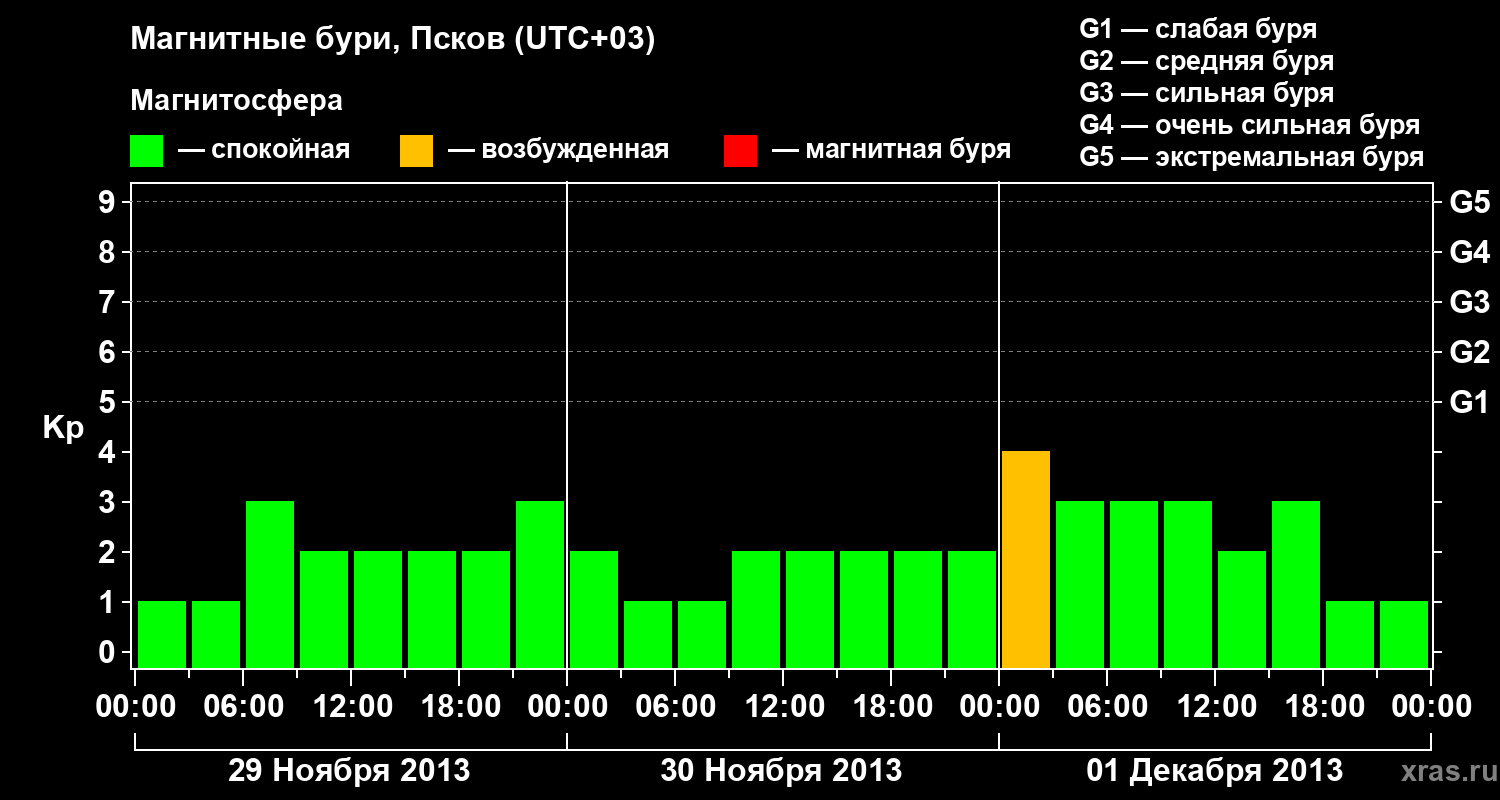The width and height of the screenshot is (1500, 800).
Task: Click the final Kp 1 bar of 01 December
Action: point(1404,634)
